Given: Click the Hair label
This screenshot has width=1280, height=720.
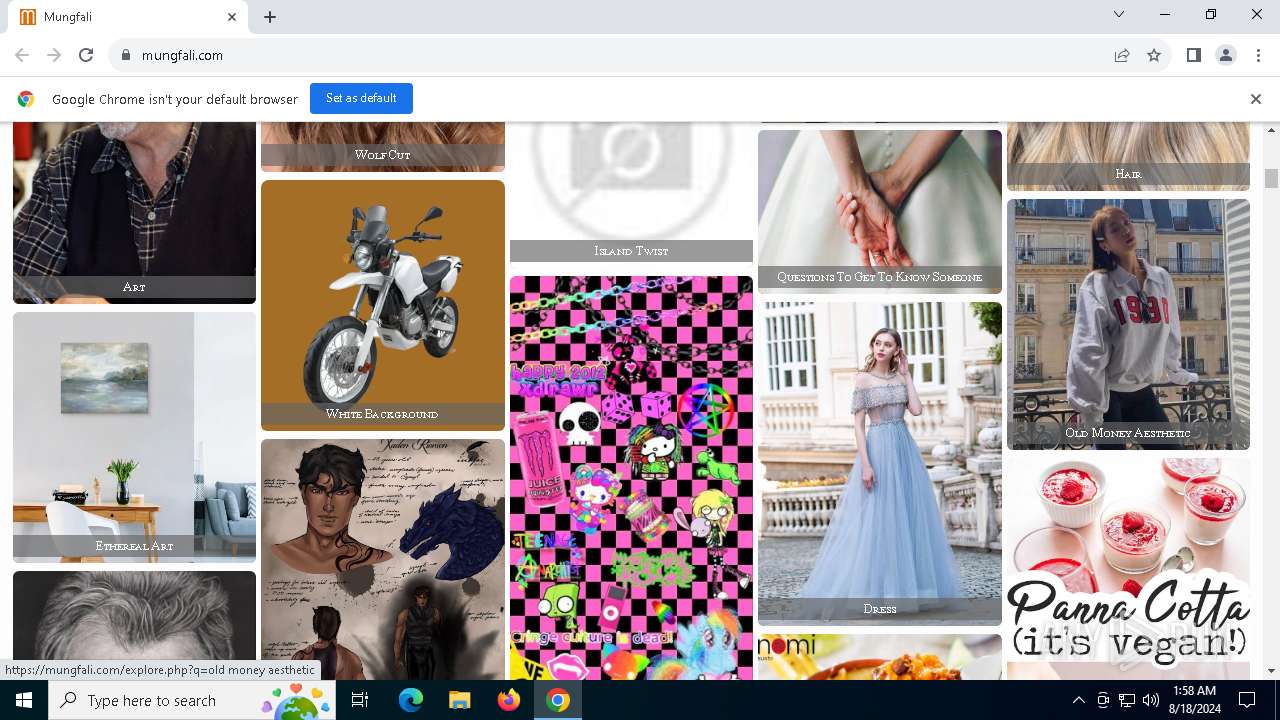Looking at the screenshot, I should tap(1128, 174).
